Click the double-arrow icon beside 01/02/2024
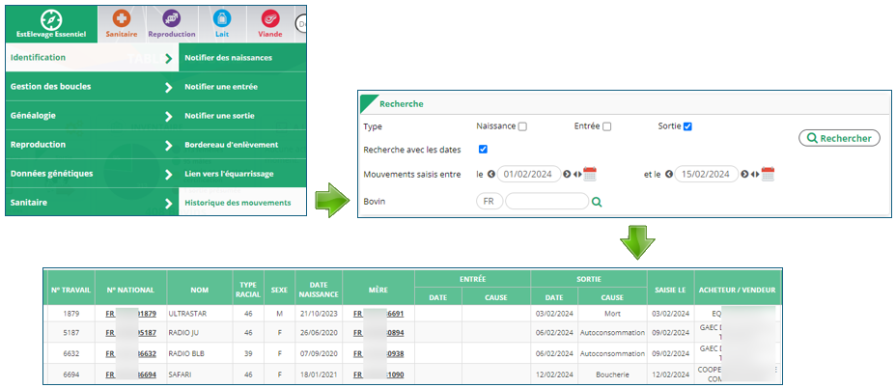The width and height of the screenshot is (896, 388). (577, 174)
